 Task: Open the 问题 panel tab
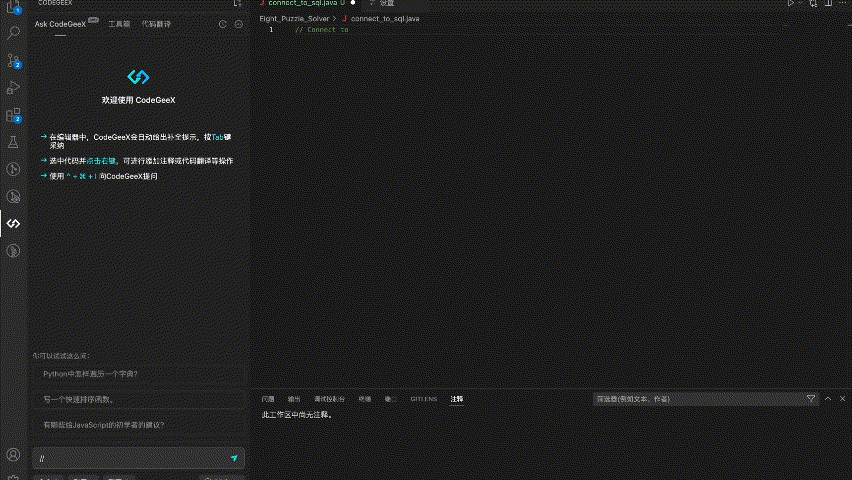[x=268, y=399]
